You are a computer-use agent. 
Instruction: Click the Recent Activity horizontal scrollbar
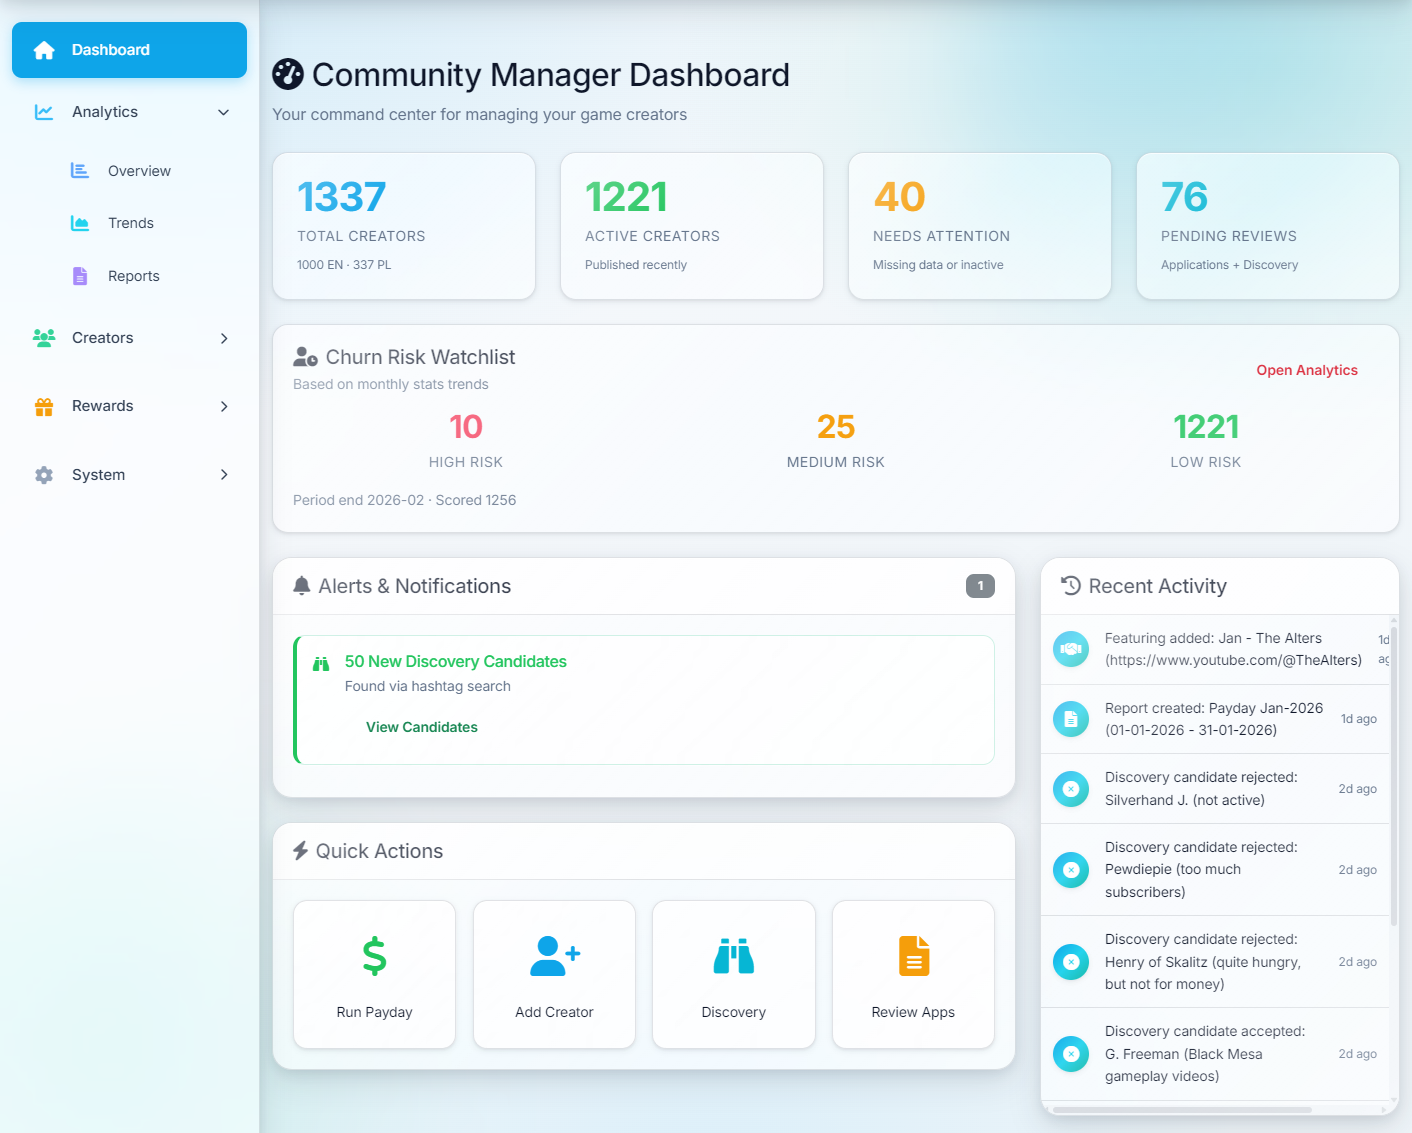click(1182, 1109)
